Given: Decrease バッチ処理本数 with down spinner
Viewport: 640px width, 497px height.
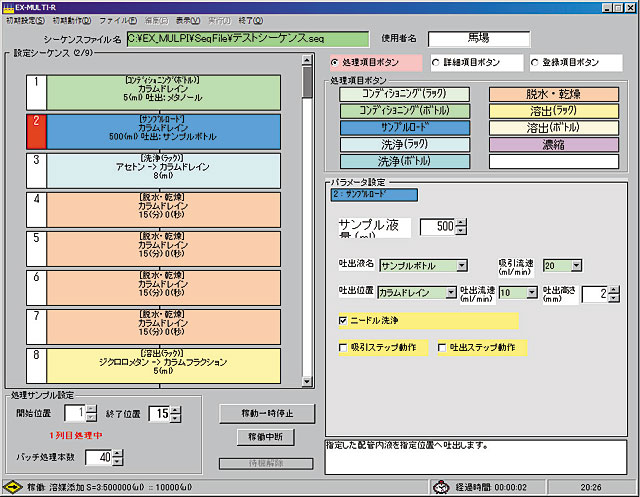Looking at the screenshot, I should [117, 462].
